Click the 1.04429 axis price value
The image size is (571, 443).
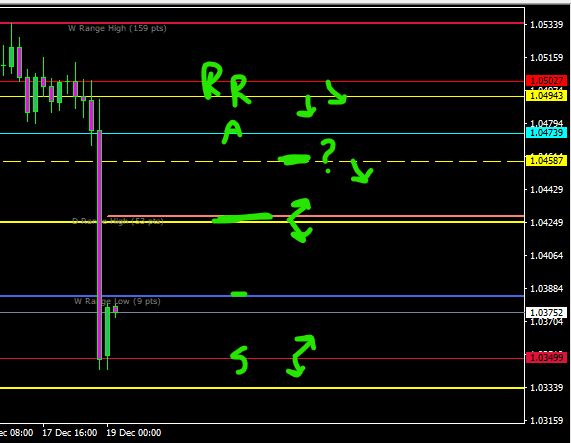click(546, 189)
